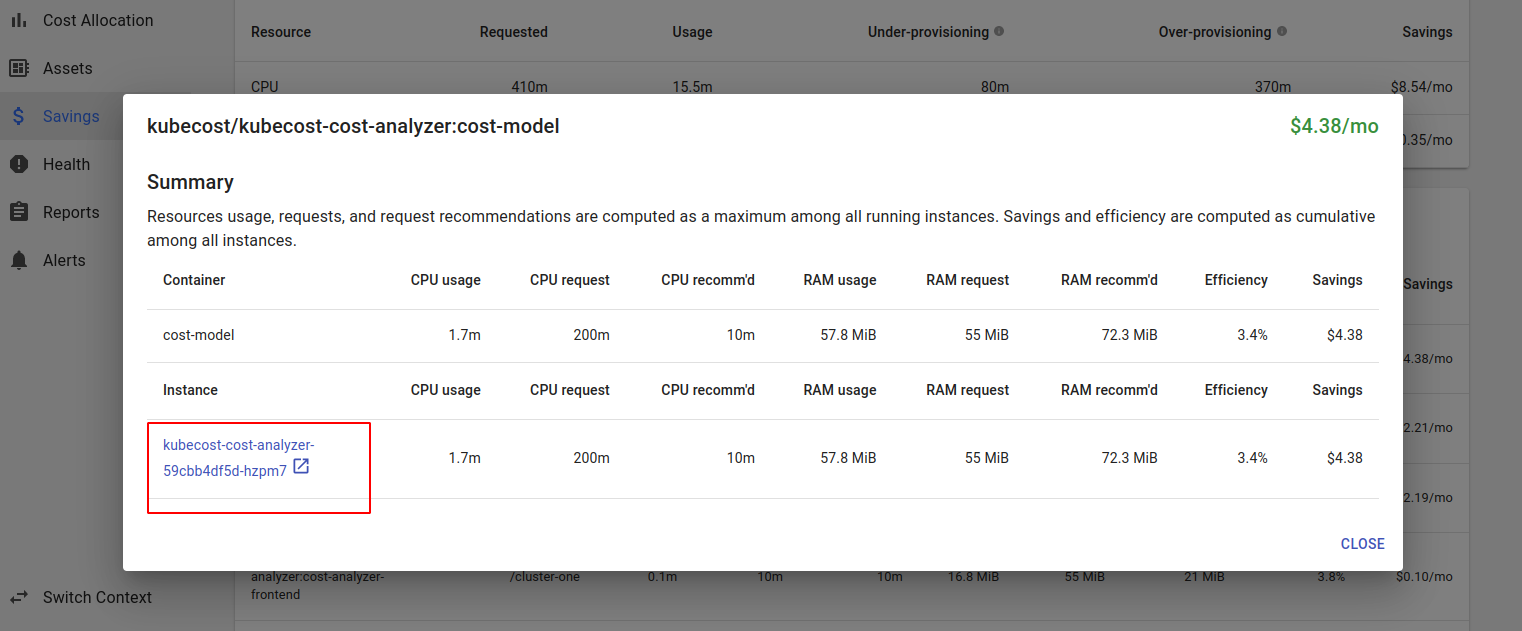Click the Instance column header
The width and height of the screenshot is (1522, 631).
(x=190, y=390)
